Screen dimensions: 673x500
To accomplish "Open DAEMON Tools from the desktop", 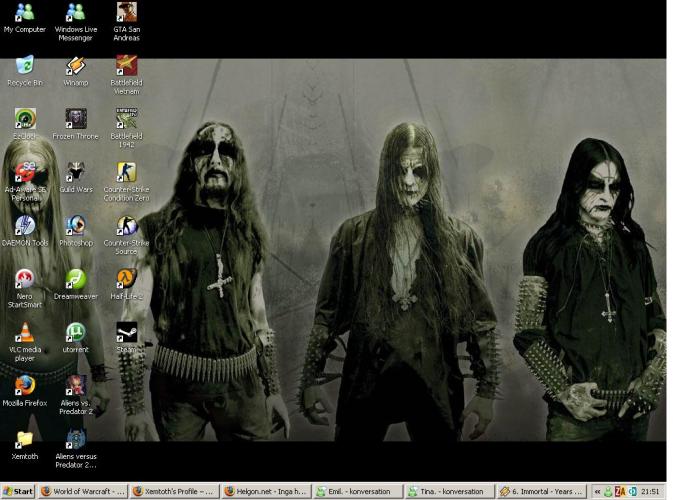I will point(25,226).
